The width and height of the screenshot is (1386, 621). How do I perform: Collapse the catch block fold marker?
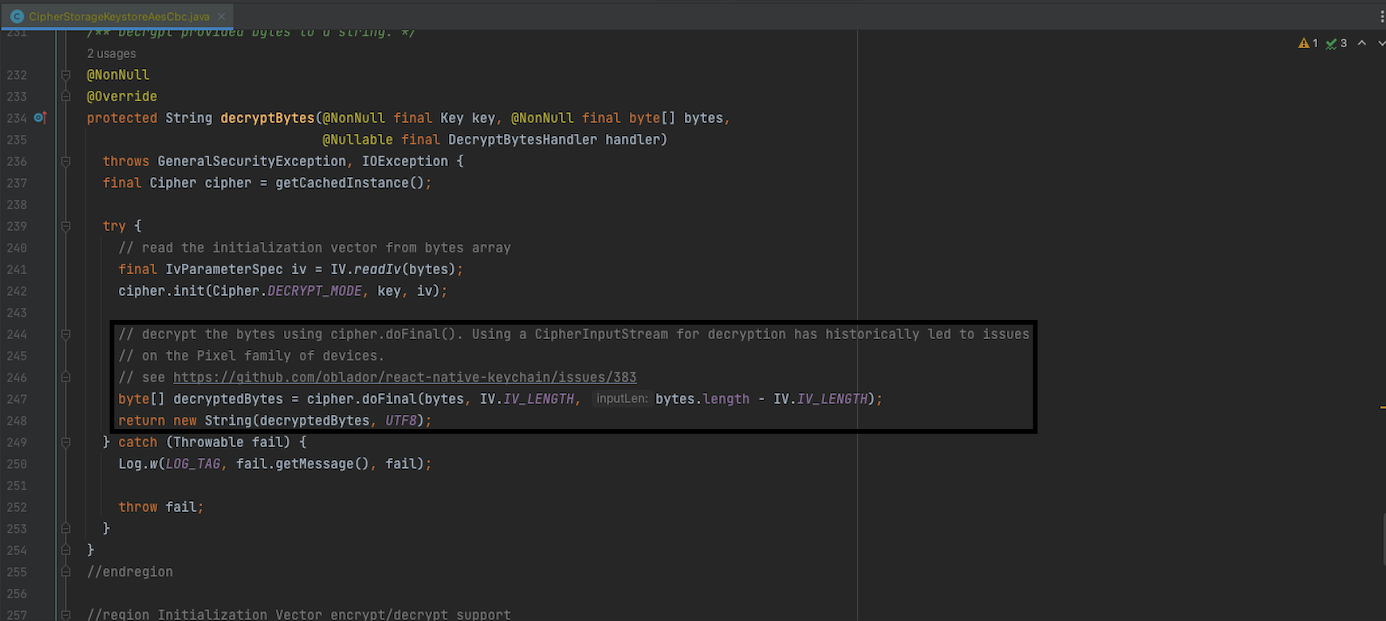coord(64,441)
